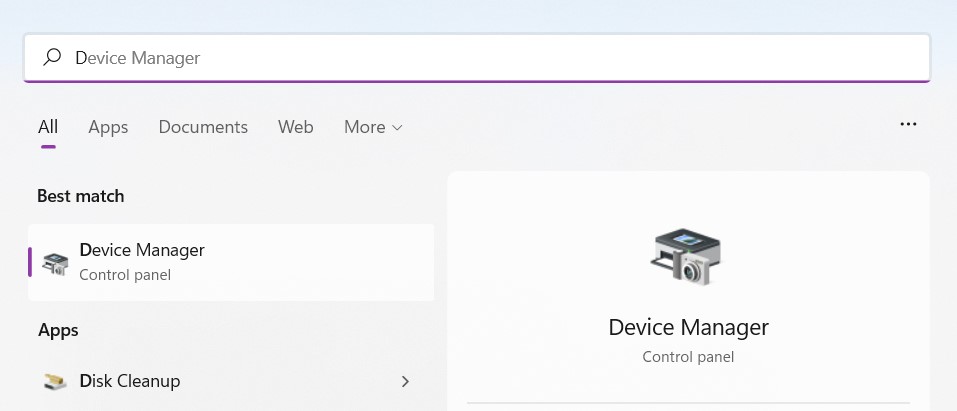
Task: Click the magnifying glass search icon
Action: [52, 57]
